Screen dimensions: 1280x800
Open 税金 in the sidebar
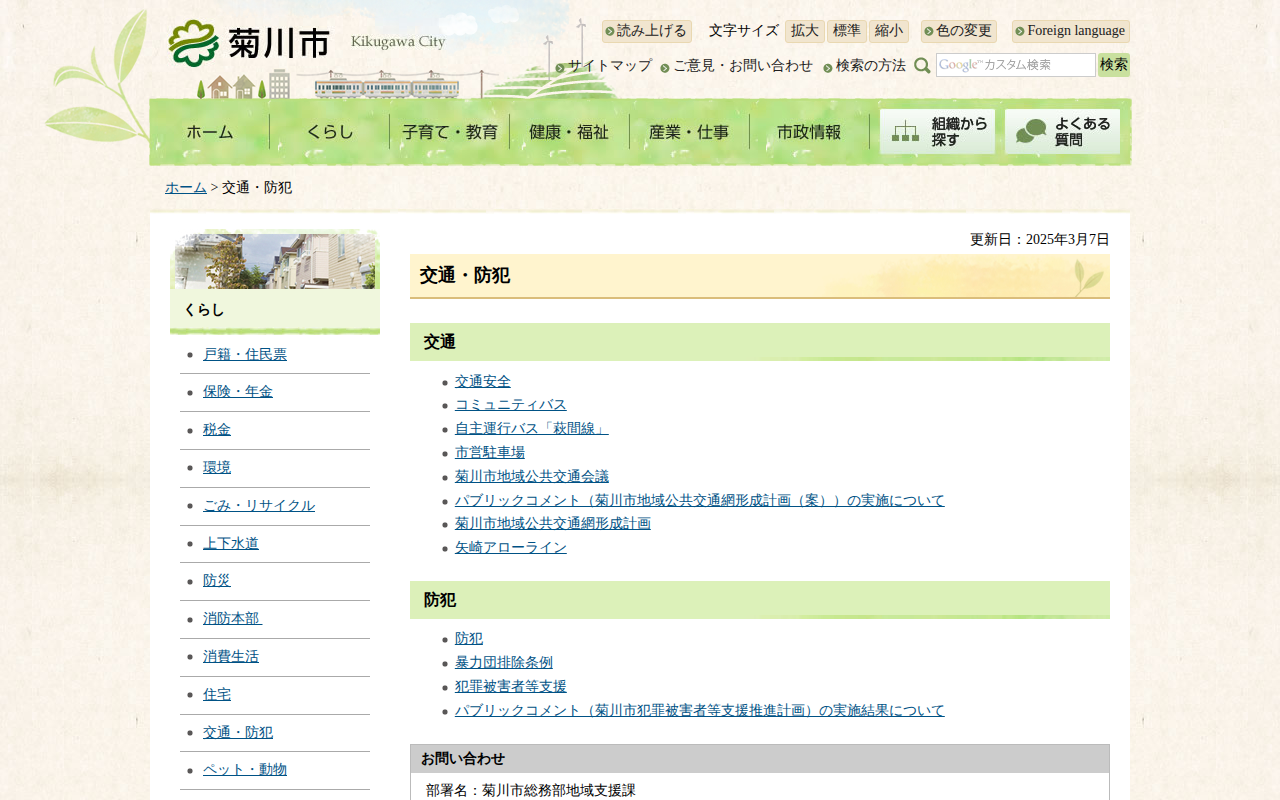click(217, 430)
